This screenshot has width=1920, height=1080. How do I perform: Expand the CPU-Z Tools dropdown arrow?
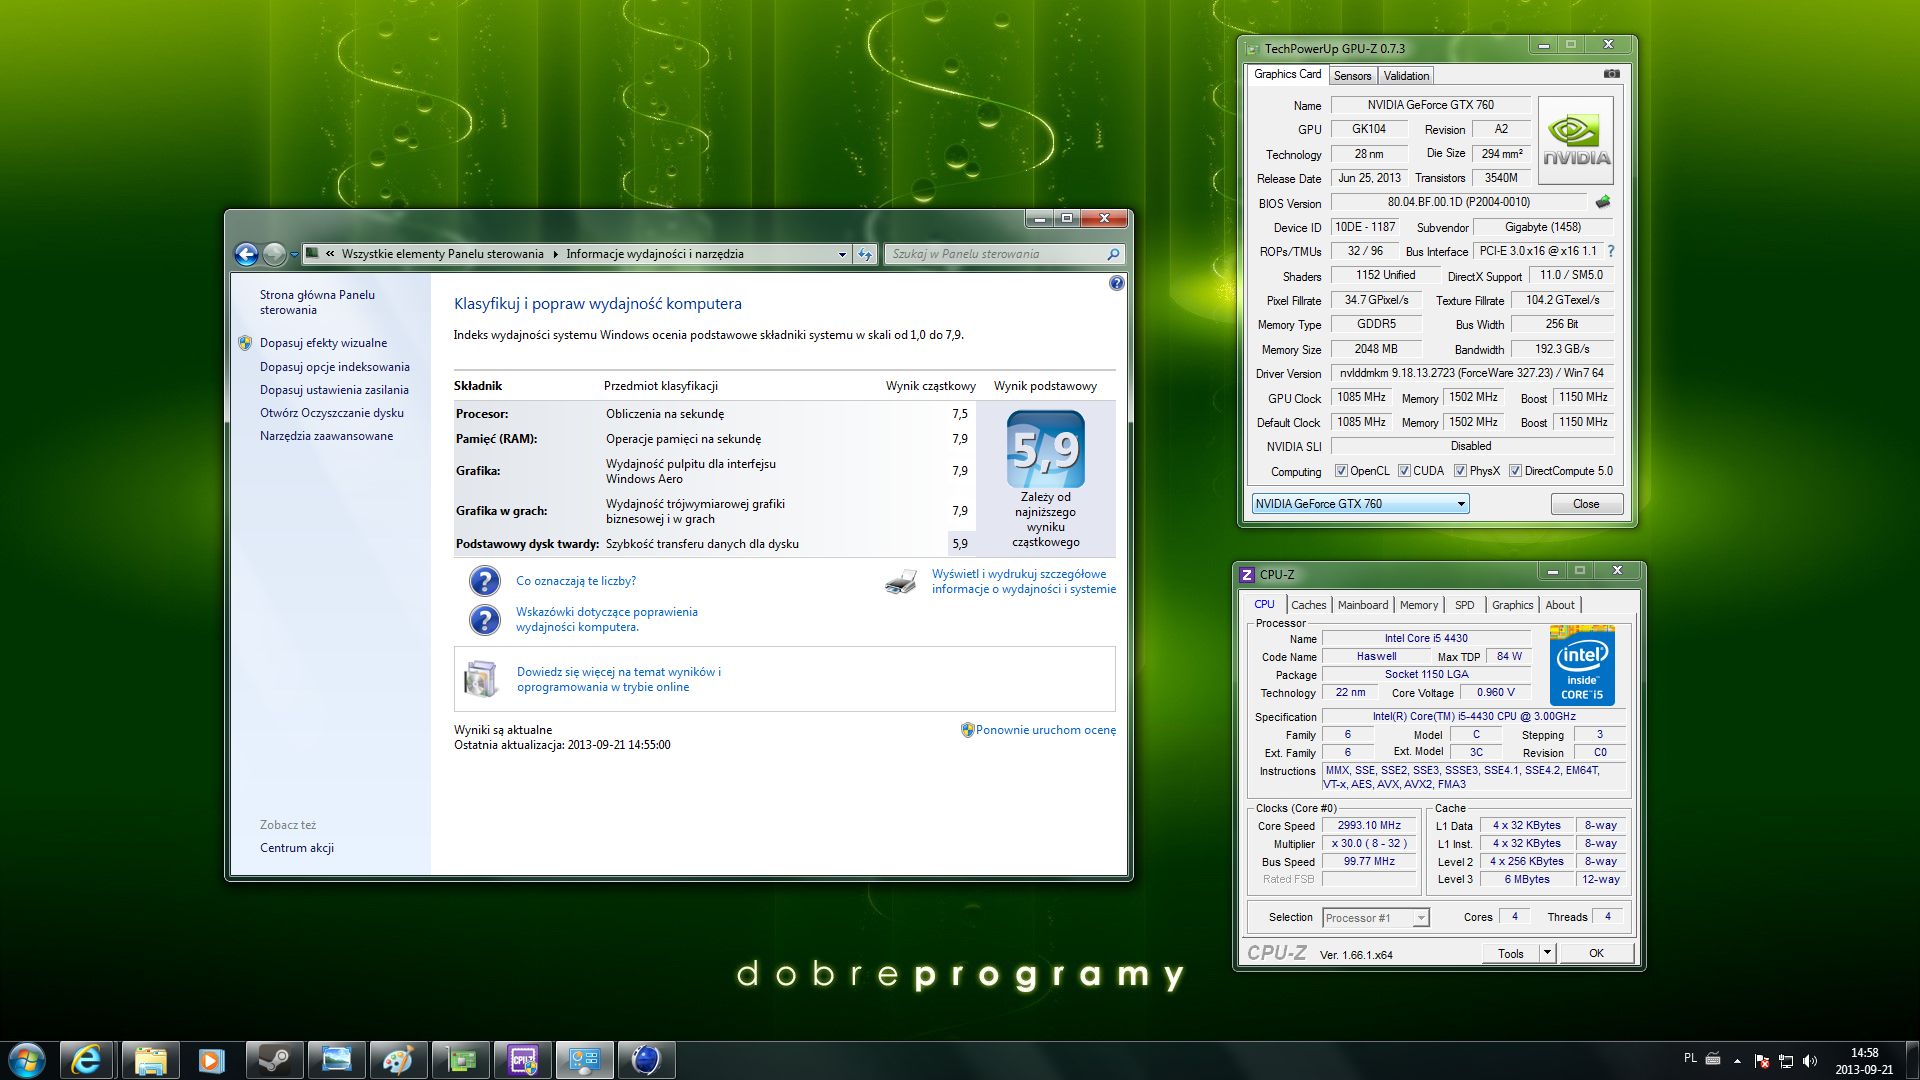(1547, 953)
